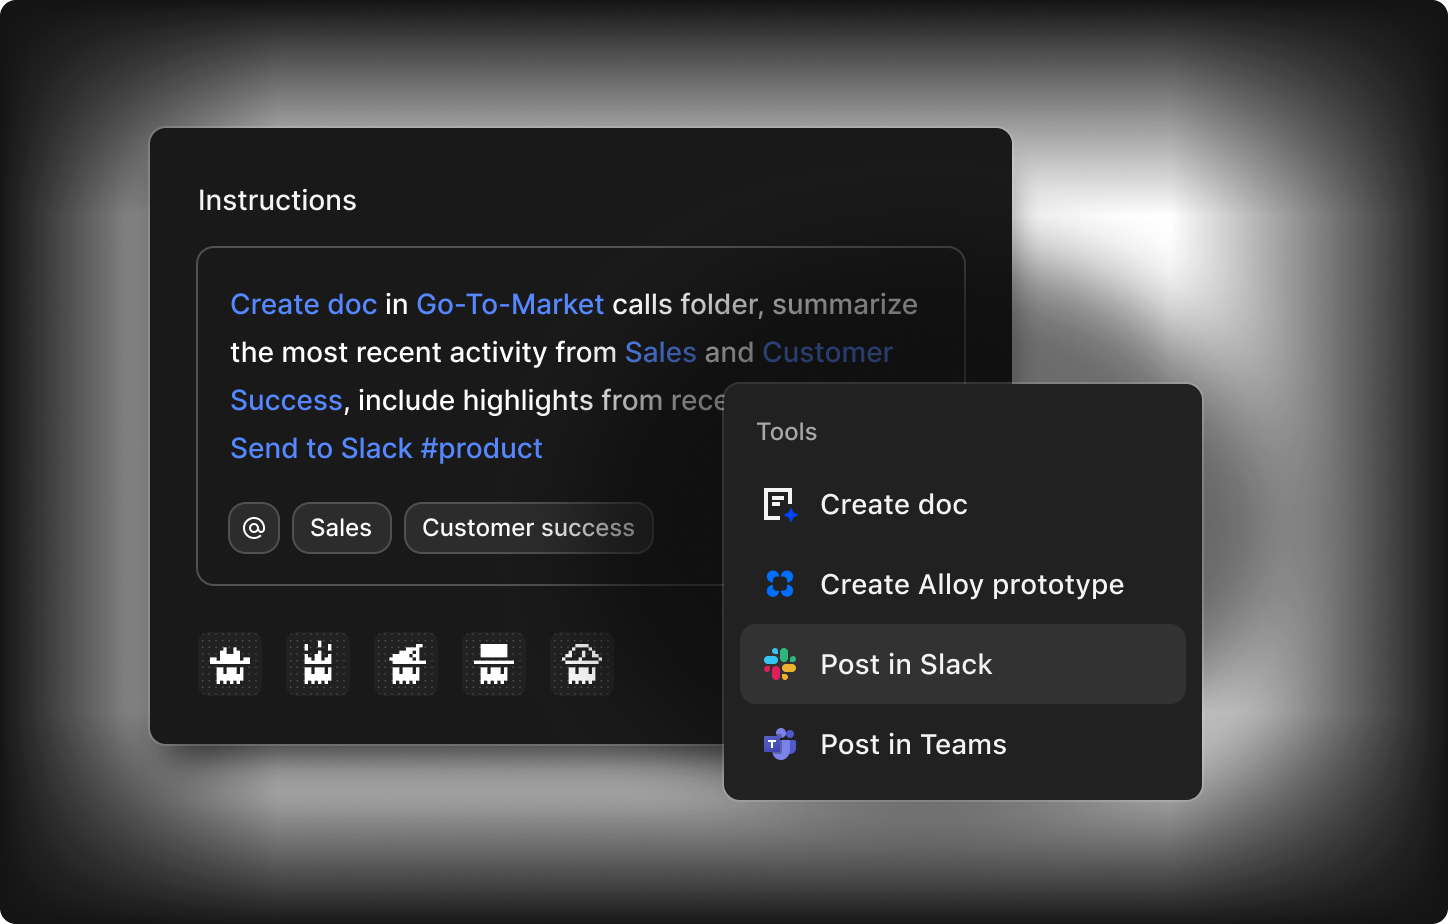Select the outlined dome helmet pixel avatar

tap(582, 664)
